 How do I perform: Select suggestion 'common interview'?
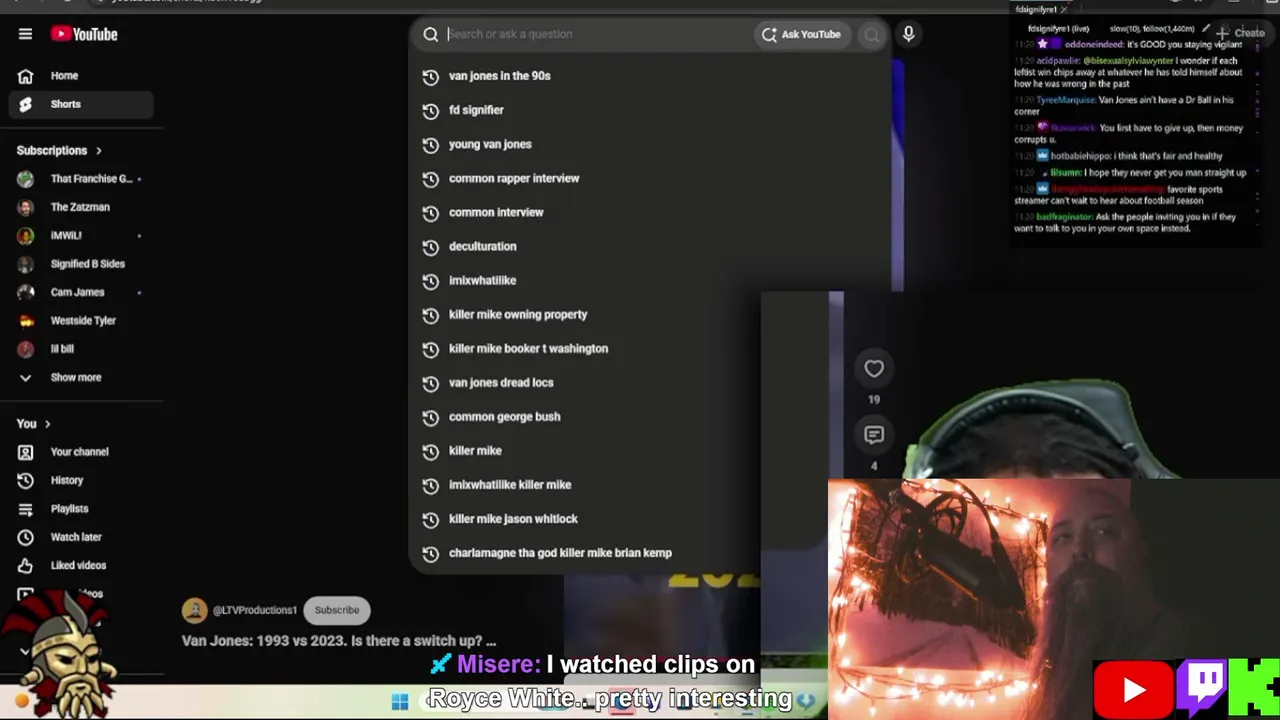pos(650,212)
